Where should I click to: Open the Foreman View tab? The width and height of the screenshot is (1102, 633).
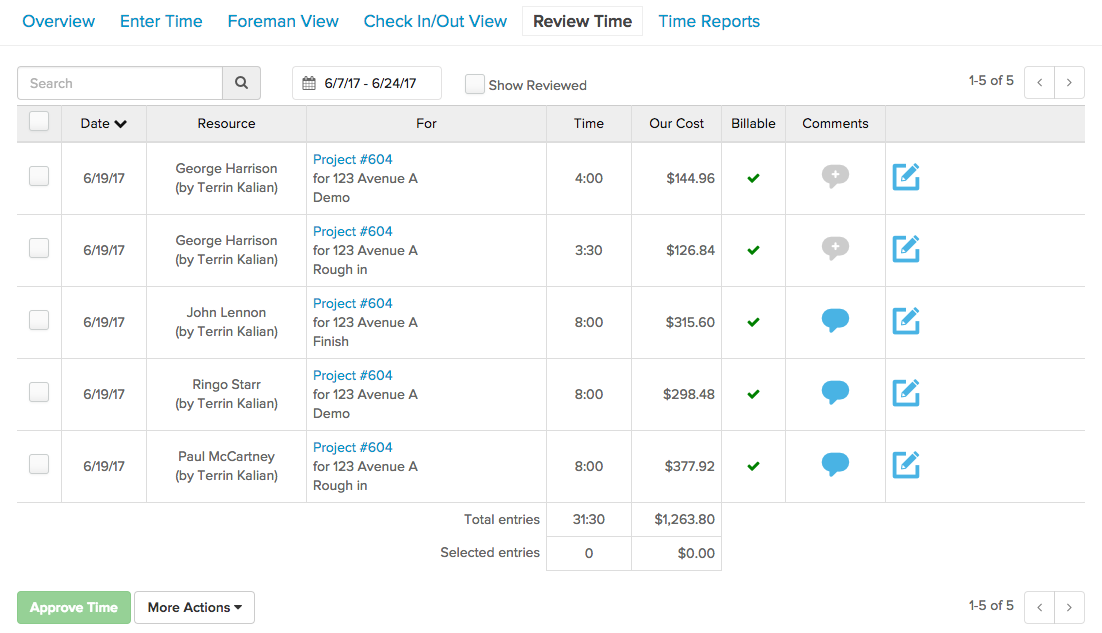tap(283, 21)
